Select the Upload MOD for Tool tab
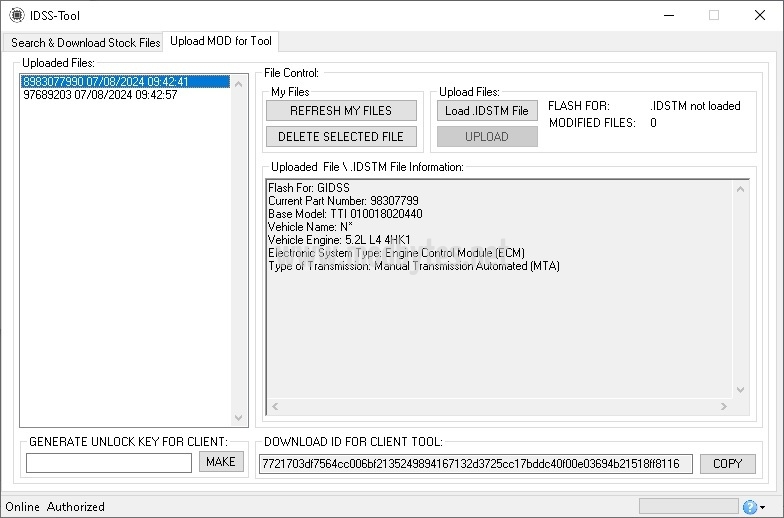 pos(221,41)
